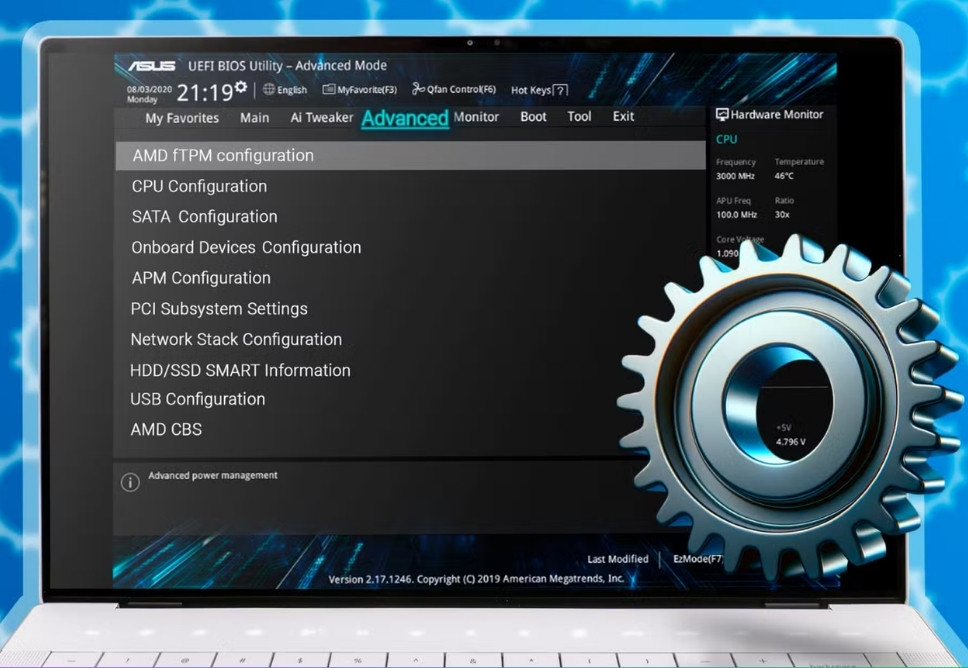The image size is (968, 668).
Task: Click the info icon beside the help text
Action: point(130,482)
